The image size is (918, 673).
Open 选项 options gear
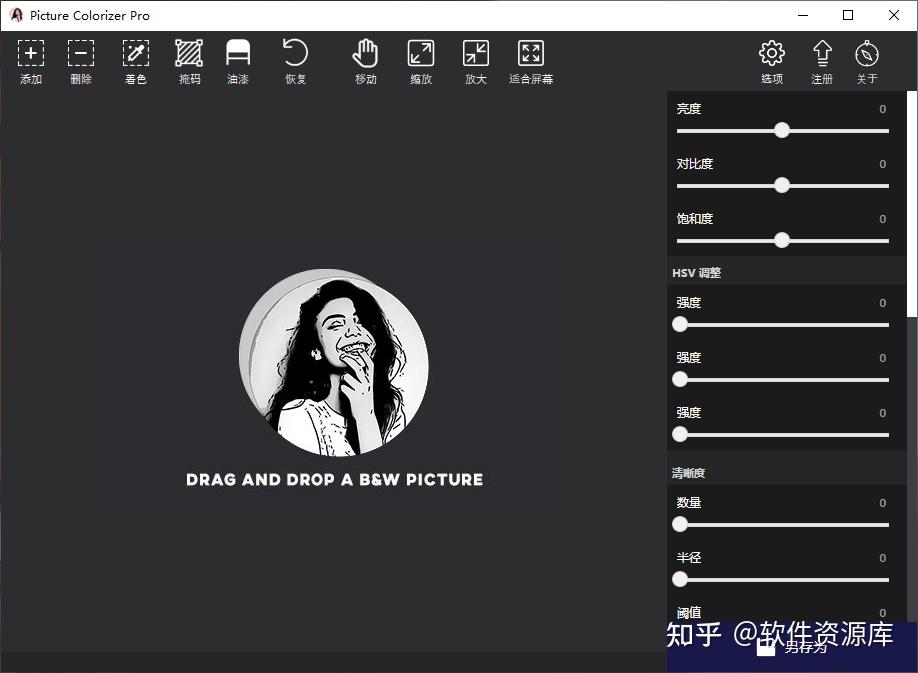click(772, 61)
